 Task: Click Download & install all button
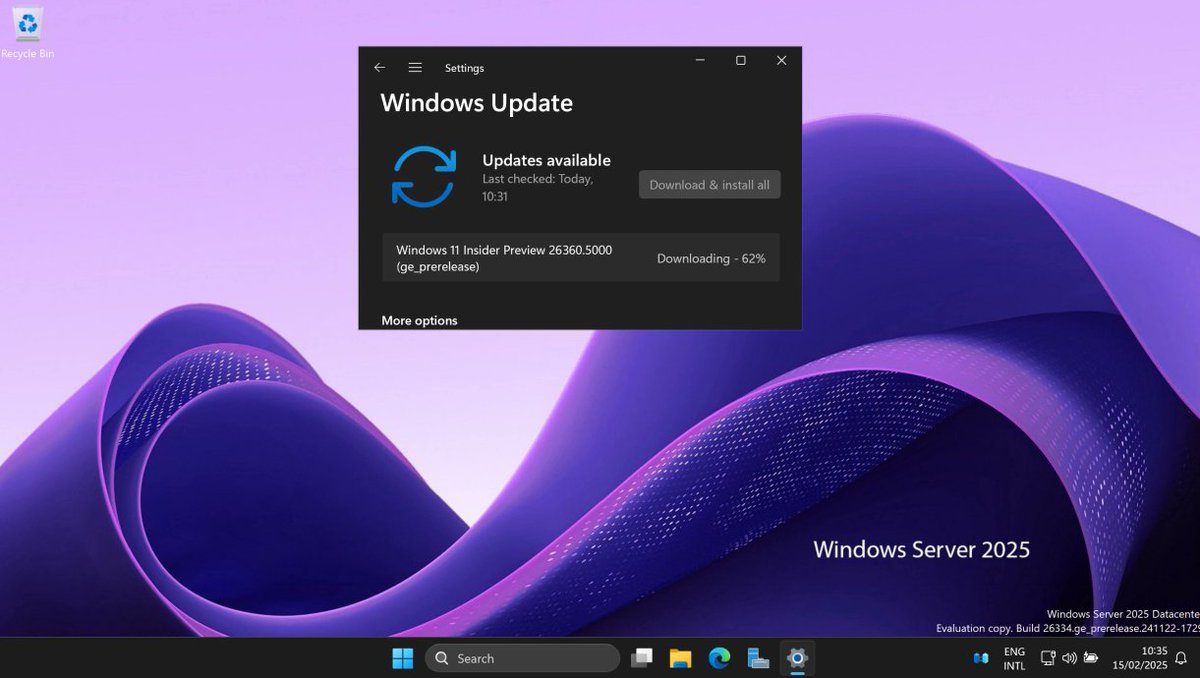[x=710, y=185]
